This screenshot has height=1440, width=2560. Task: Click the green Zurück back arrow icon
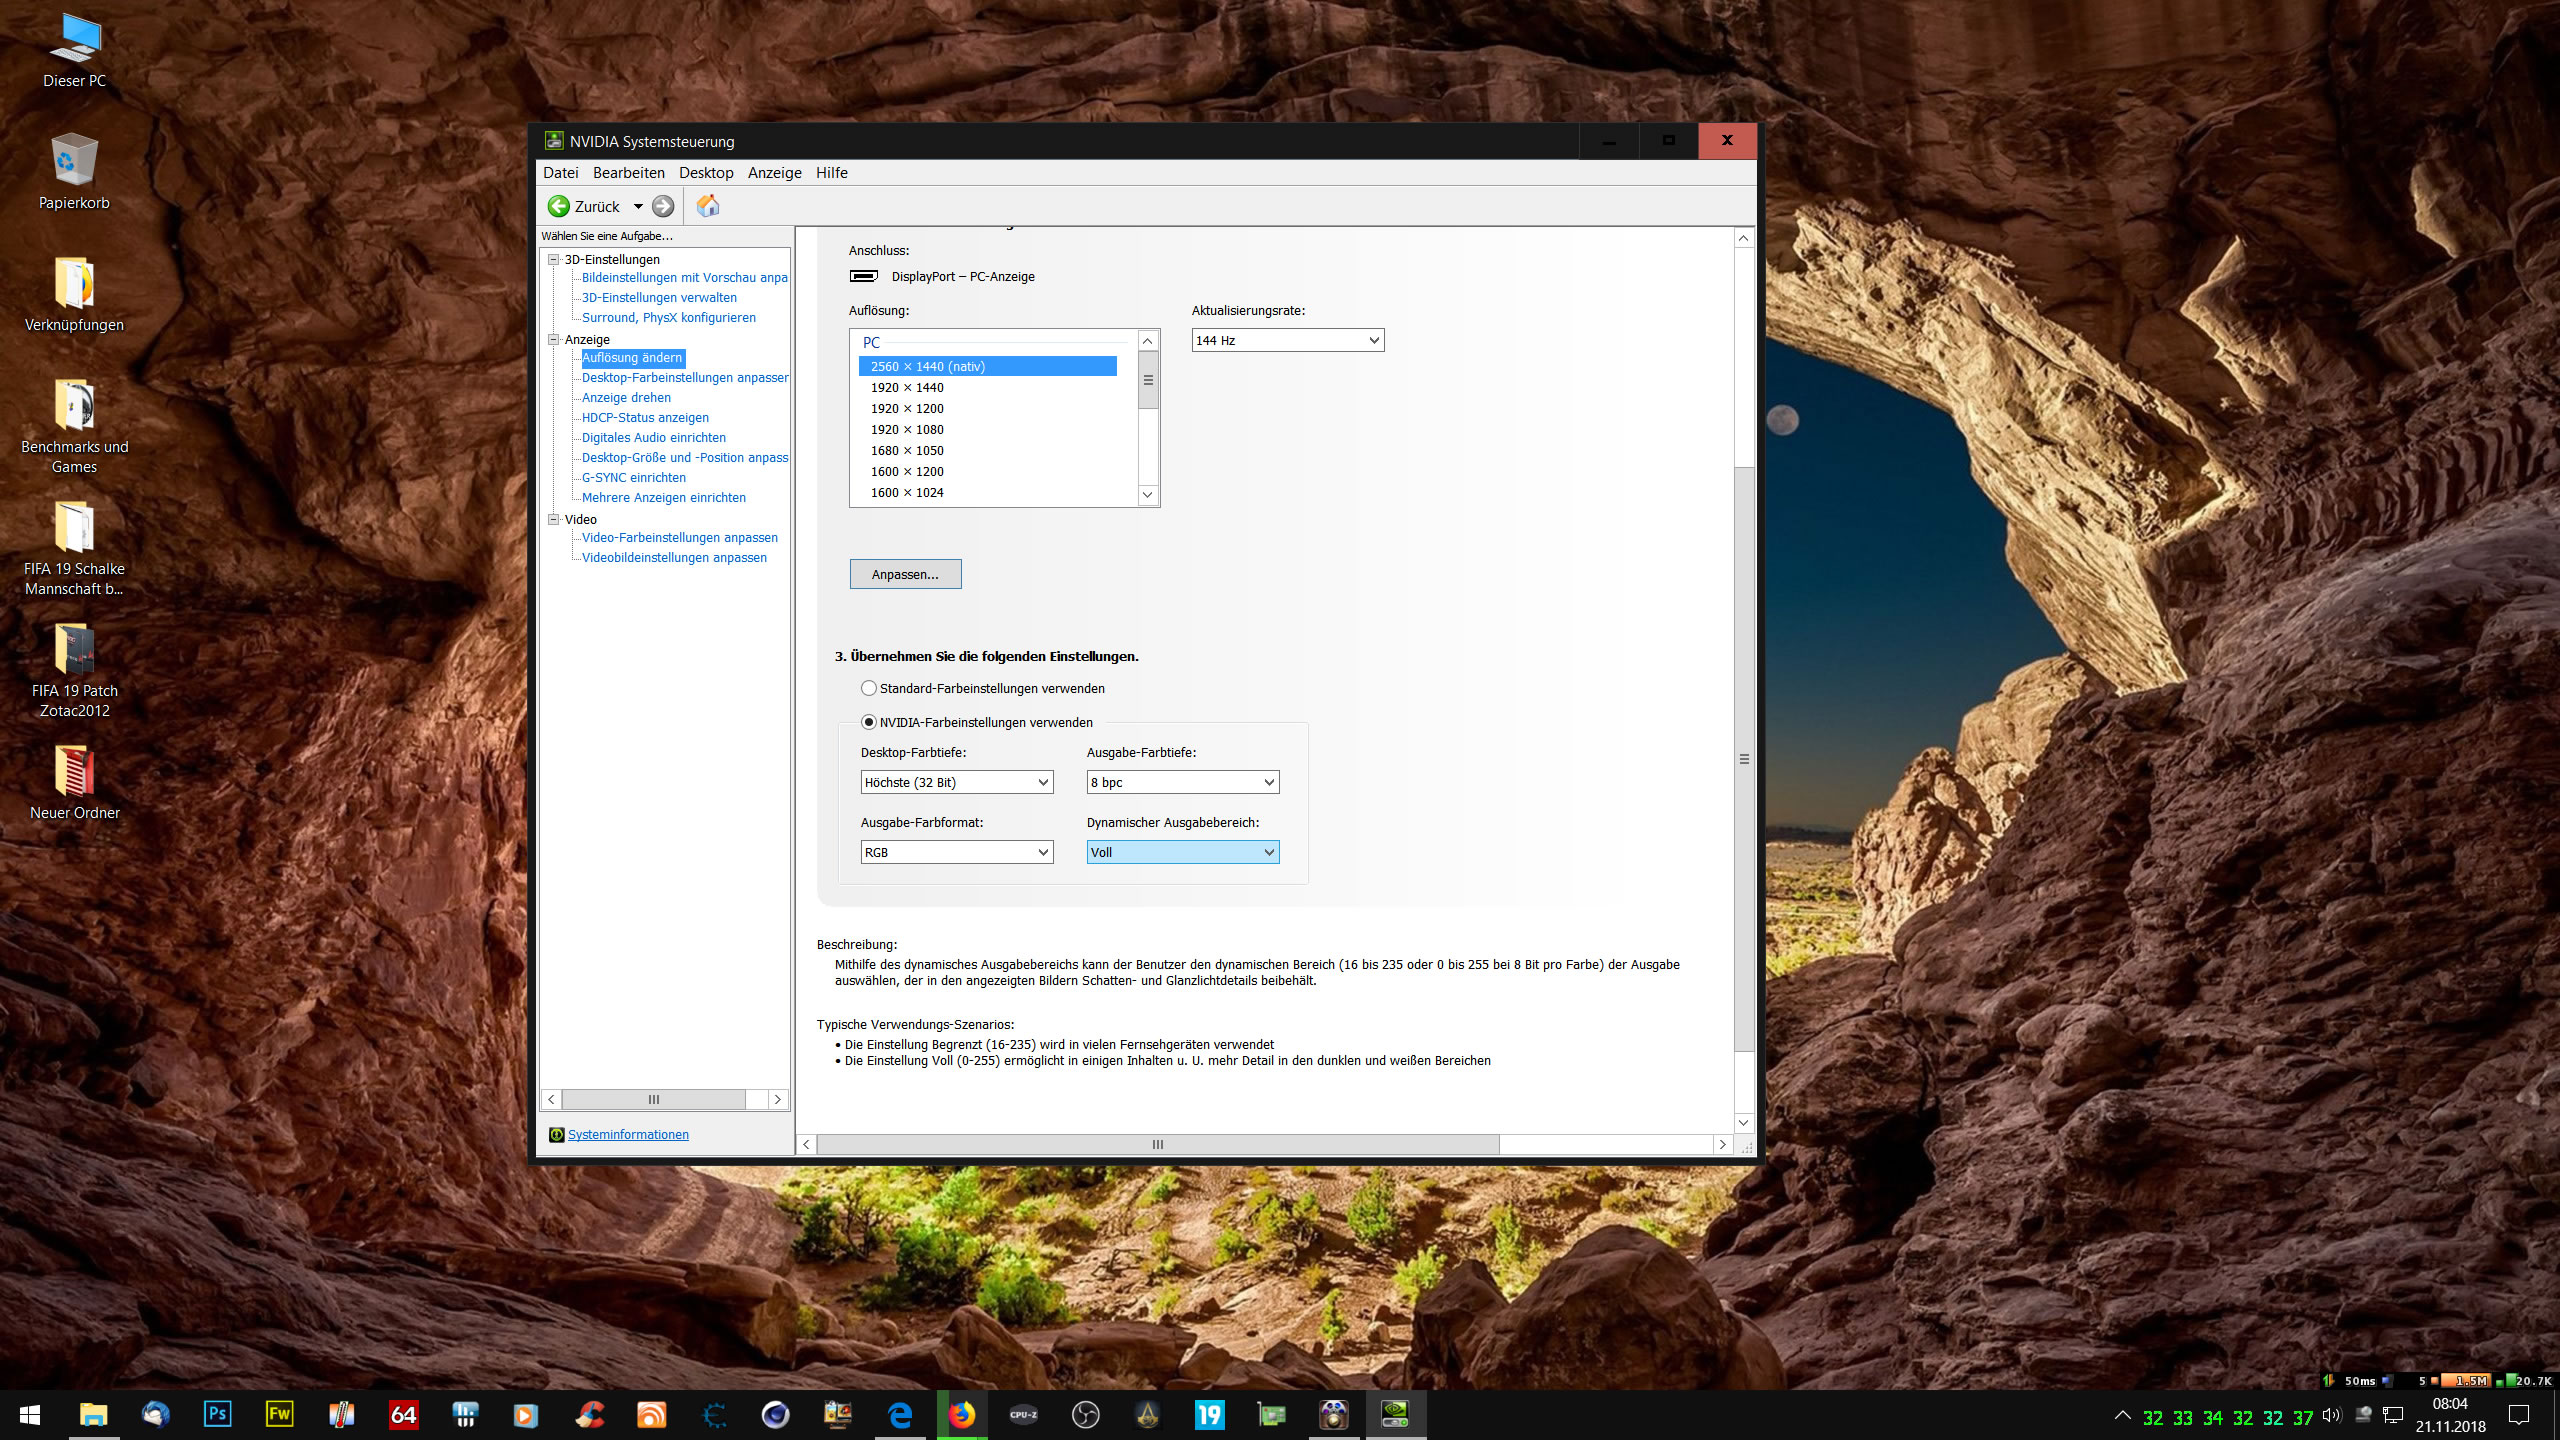pyautogui.click(x=558, y=206)
